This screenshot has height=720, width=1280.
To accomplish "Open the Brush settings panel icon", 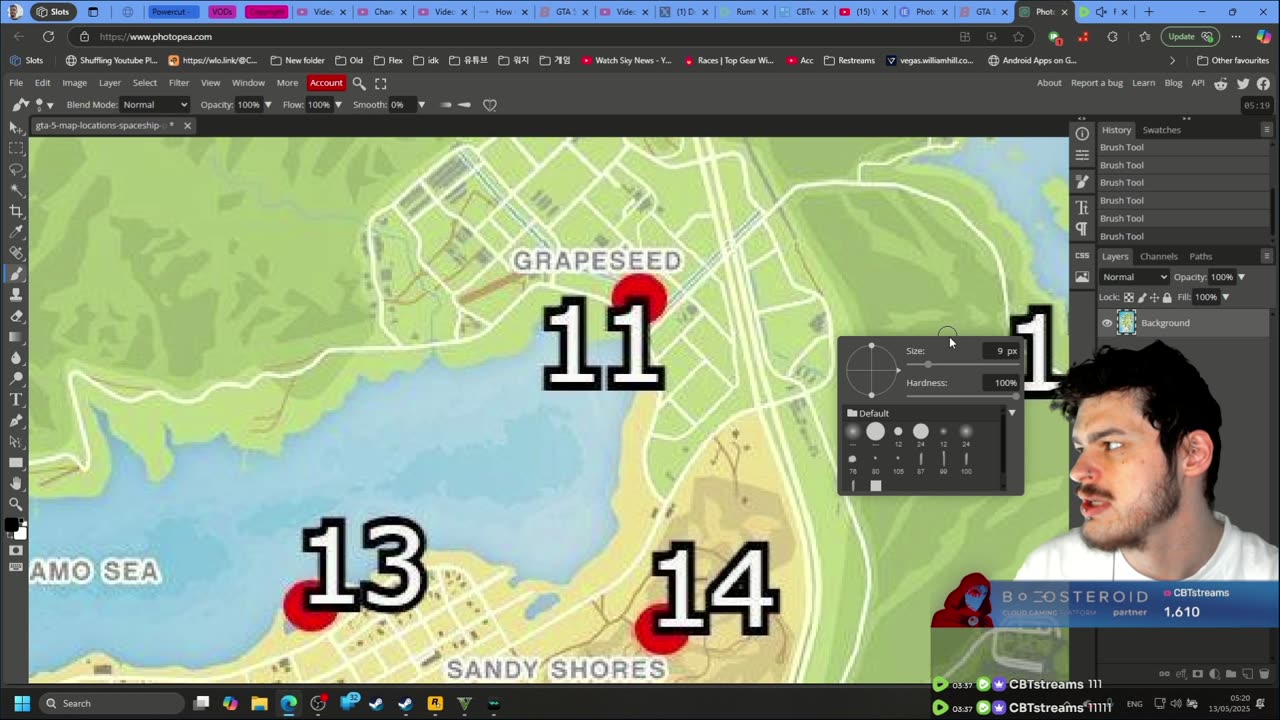I will click(1082, 181).
